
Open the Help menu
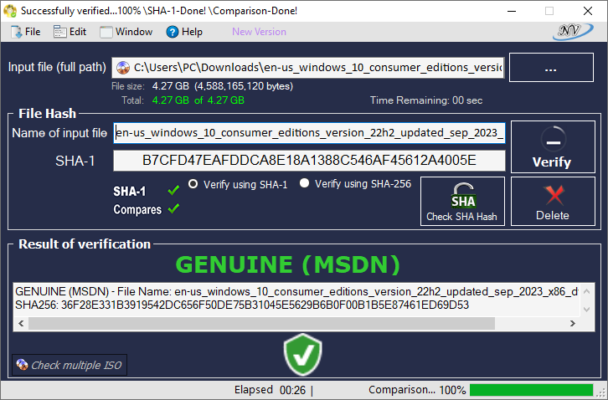pyautogui.click(x=185, y=32)
